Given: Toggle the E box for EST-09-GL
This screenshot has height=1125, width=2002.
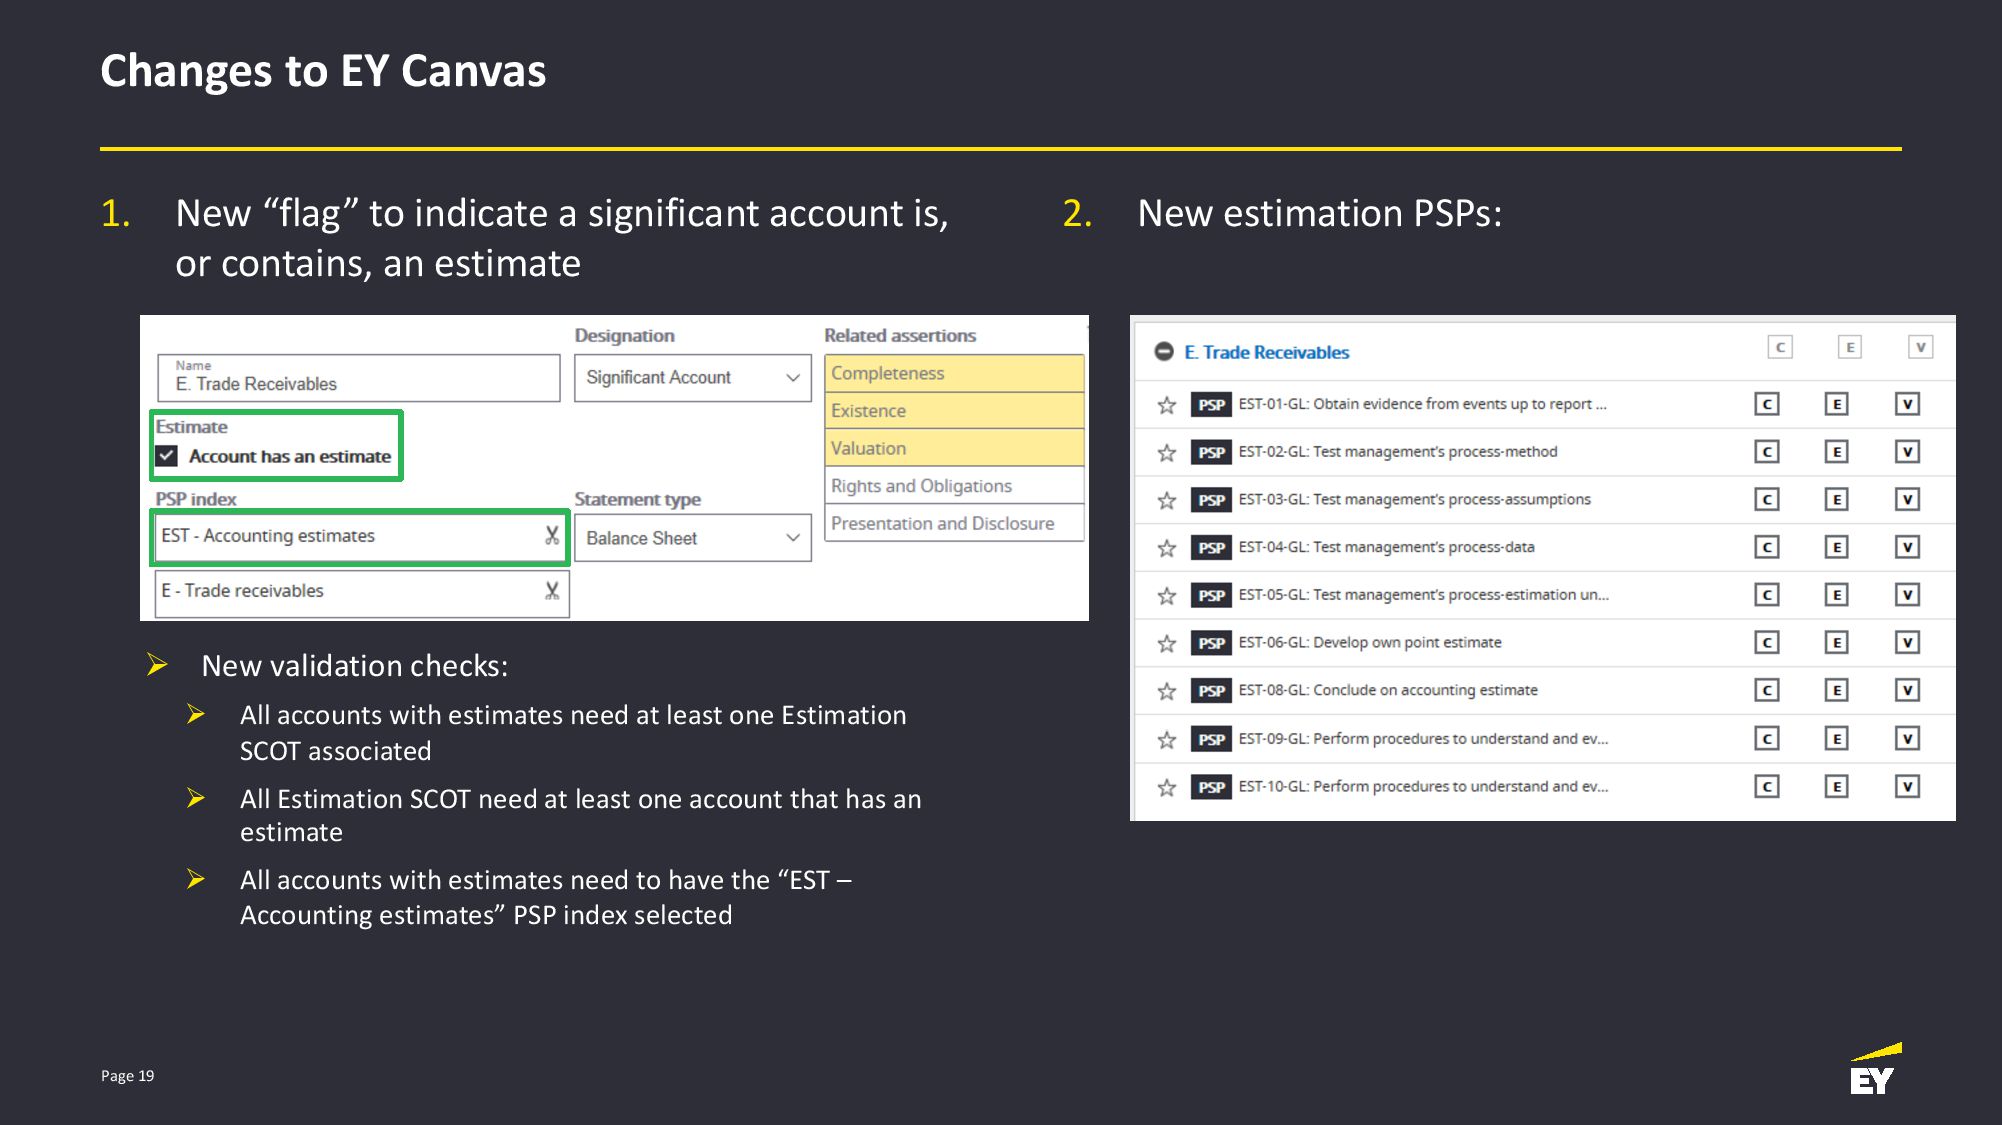Looking at the screenshot, I should (1836, 739).
